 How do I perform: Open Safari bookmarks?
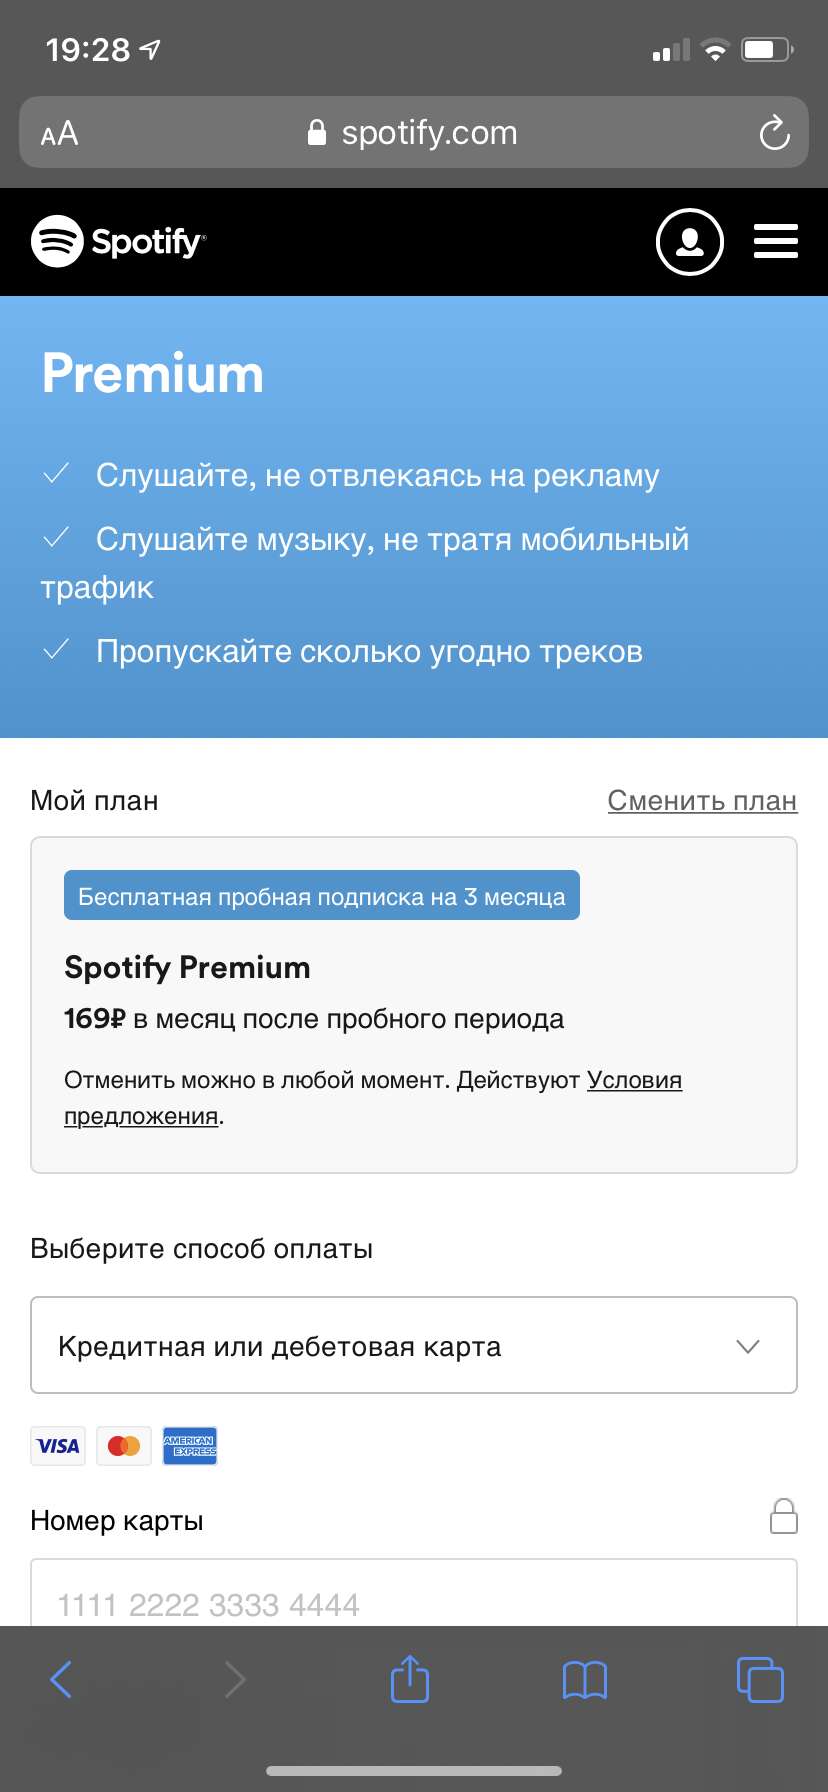click(585, 1680)
